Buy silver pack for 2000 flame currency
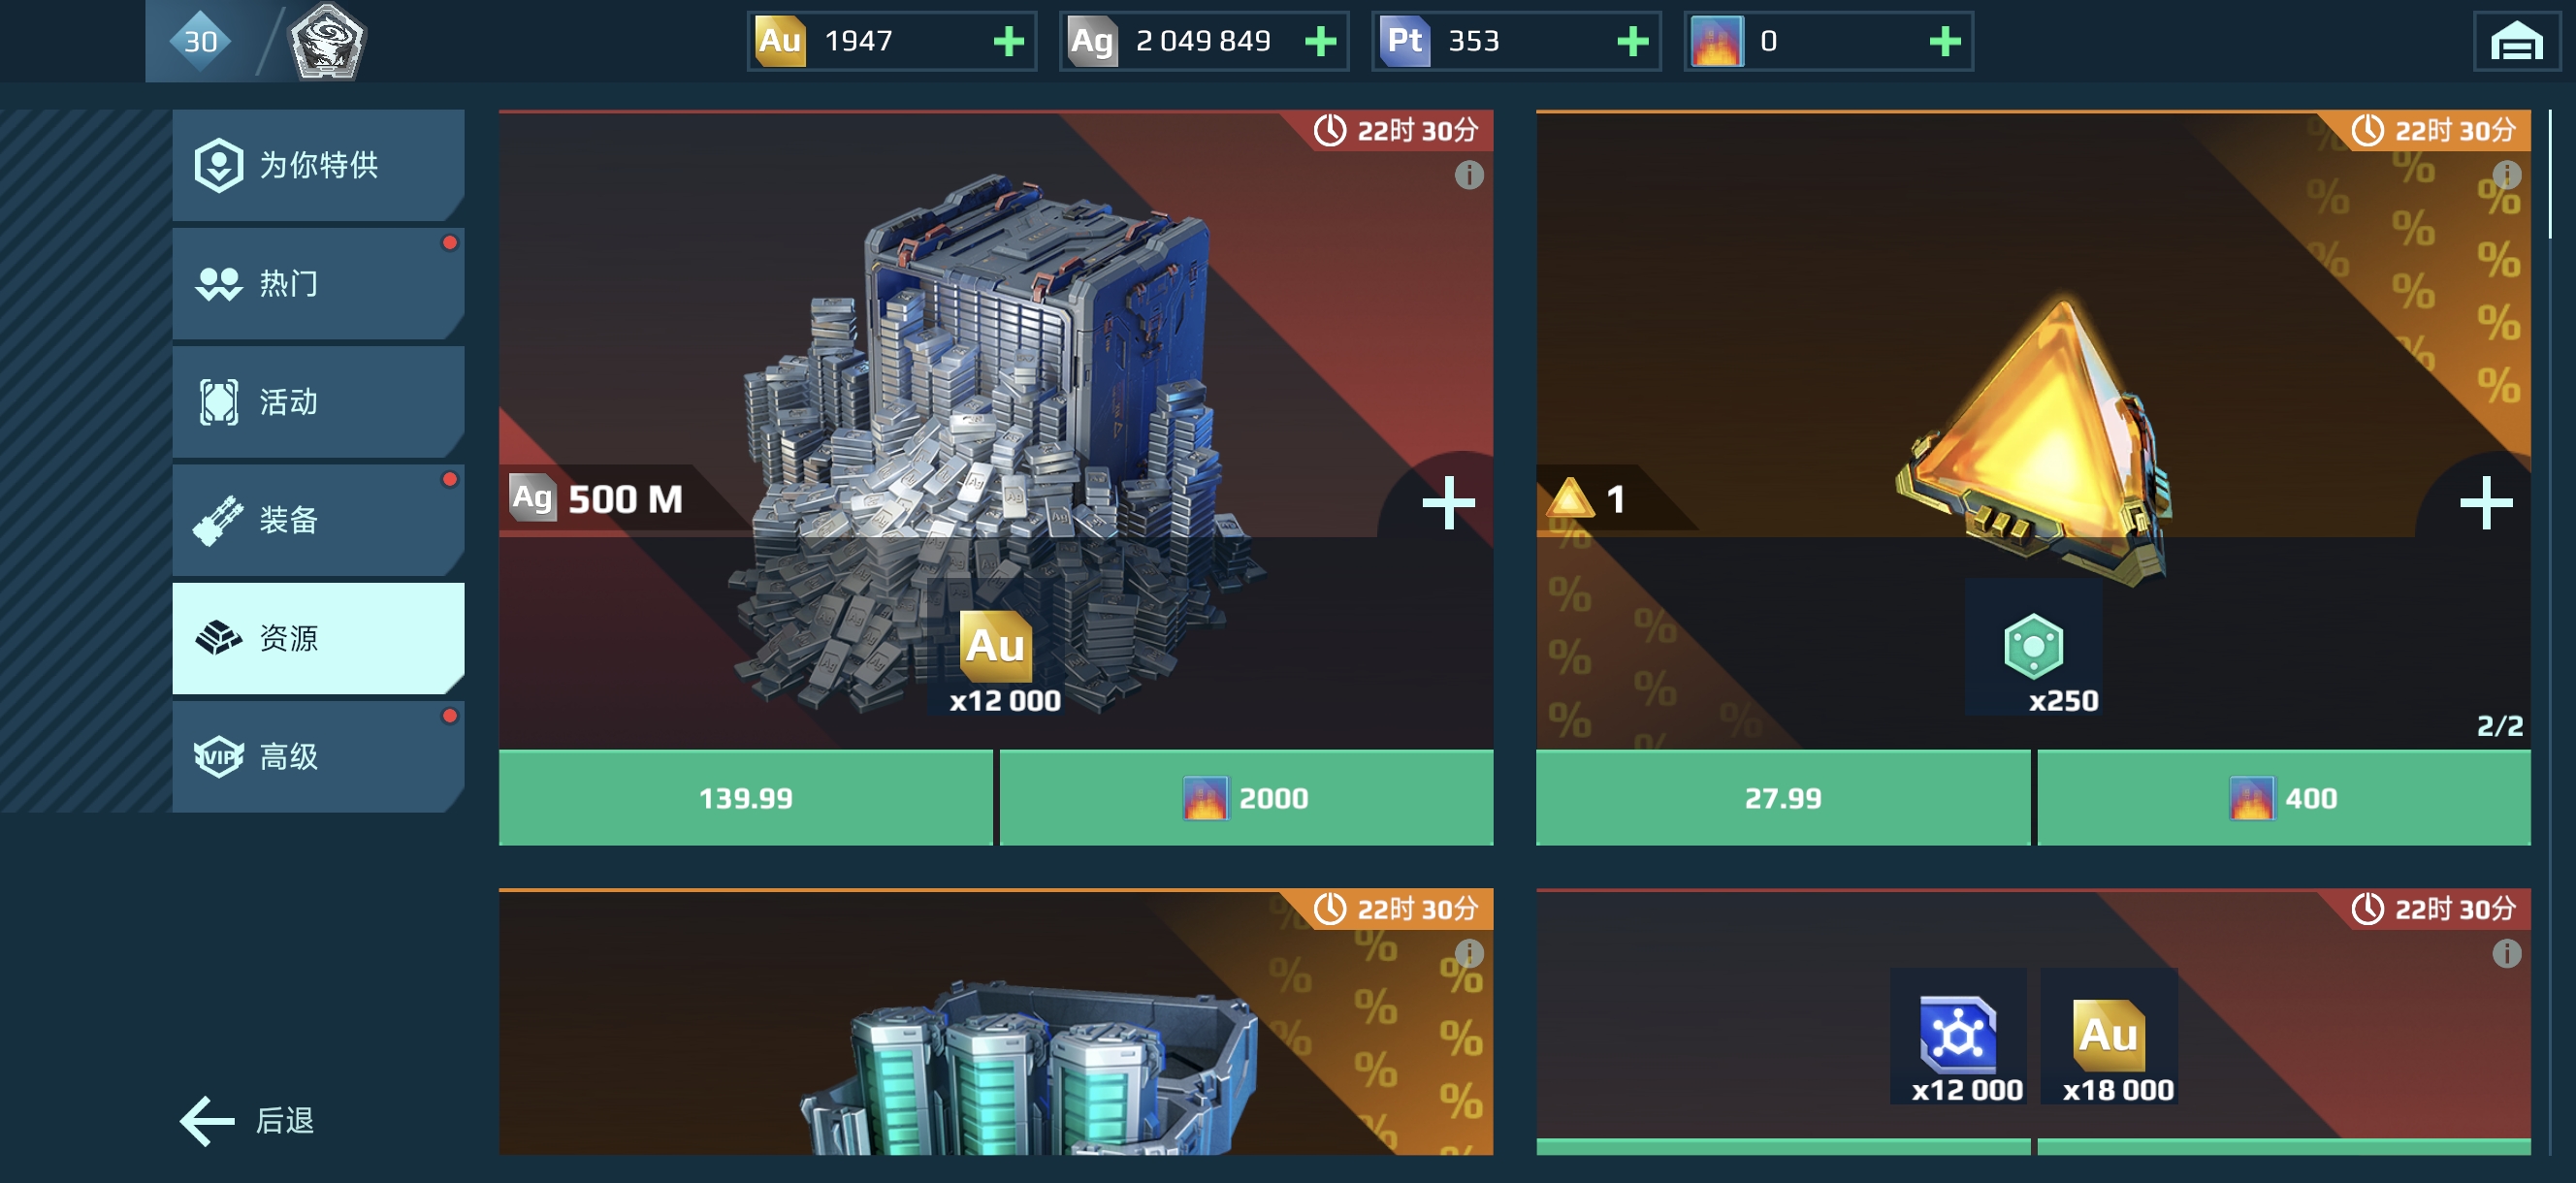 tap(1246, 797)
